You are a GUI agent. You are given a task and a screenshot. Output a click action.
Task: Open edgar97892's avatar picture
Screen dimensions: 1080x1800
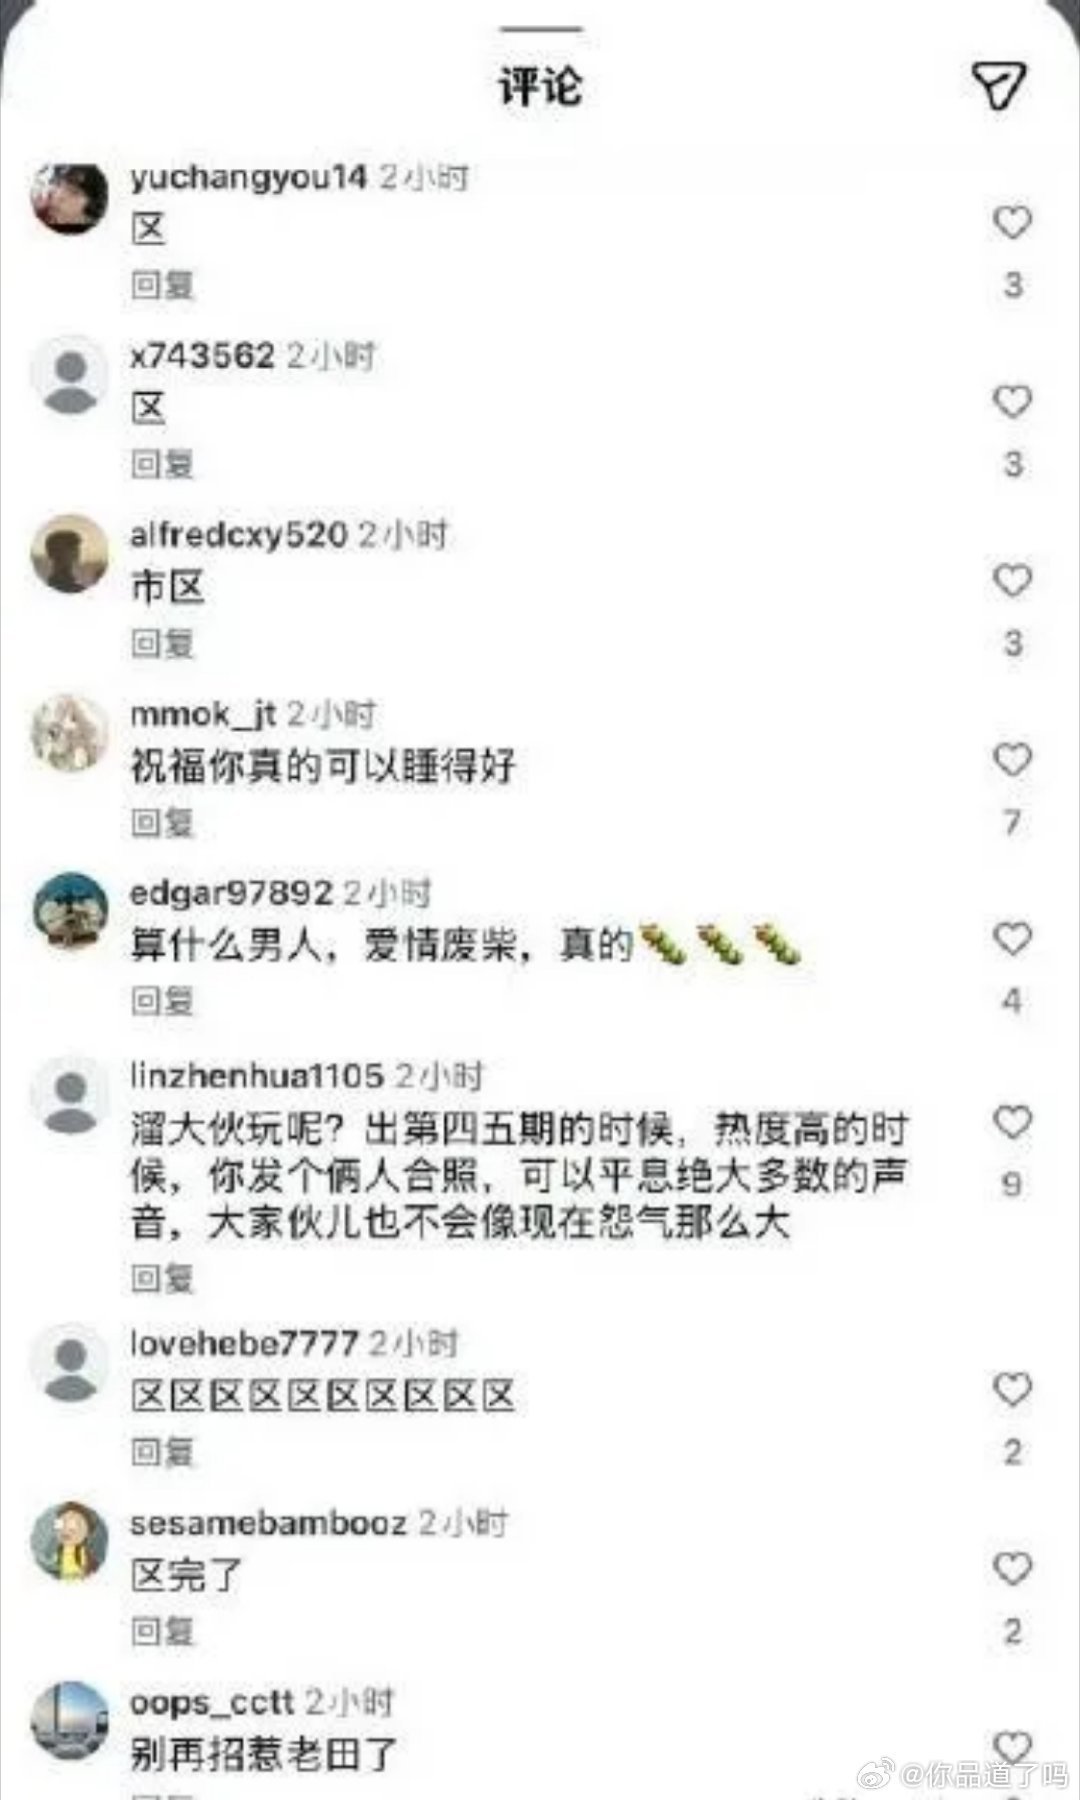(70, 911)
